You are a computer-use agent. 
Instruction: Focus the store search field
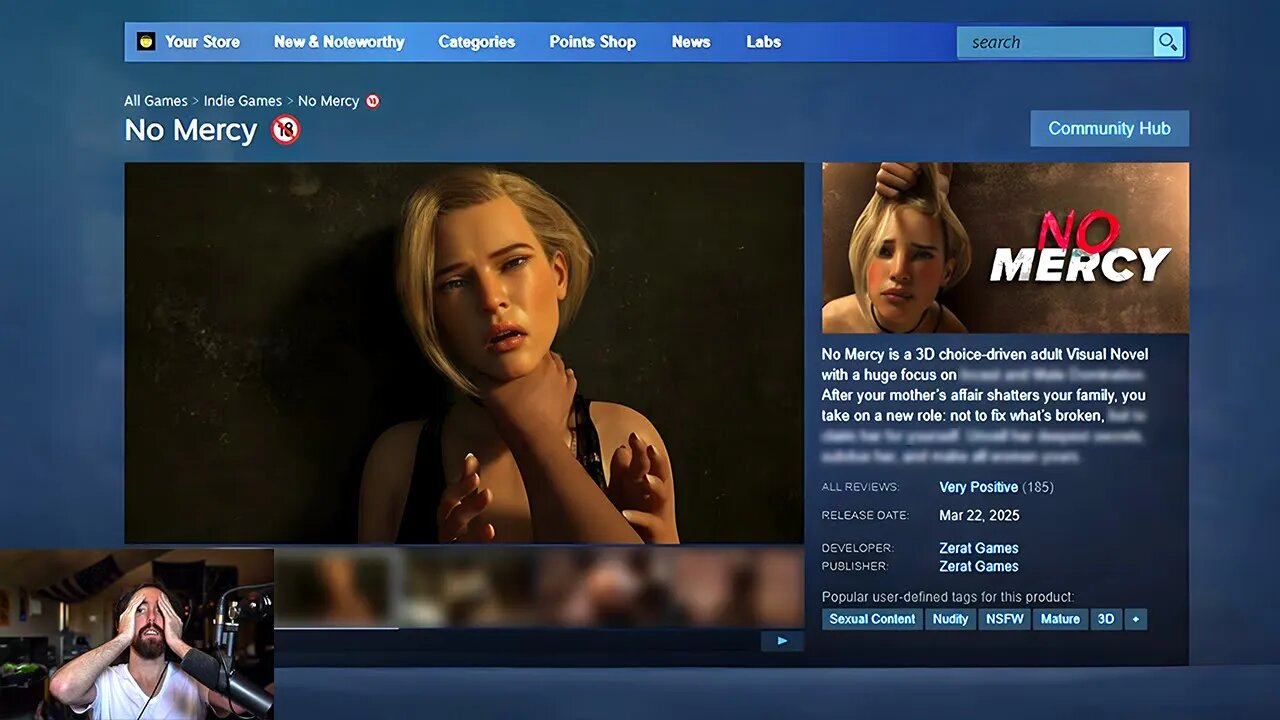click(x=1055, y=42)
